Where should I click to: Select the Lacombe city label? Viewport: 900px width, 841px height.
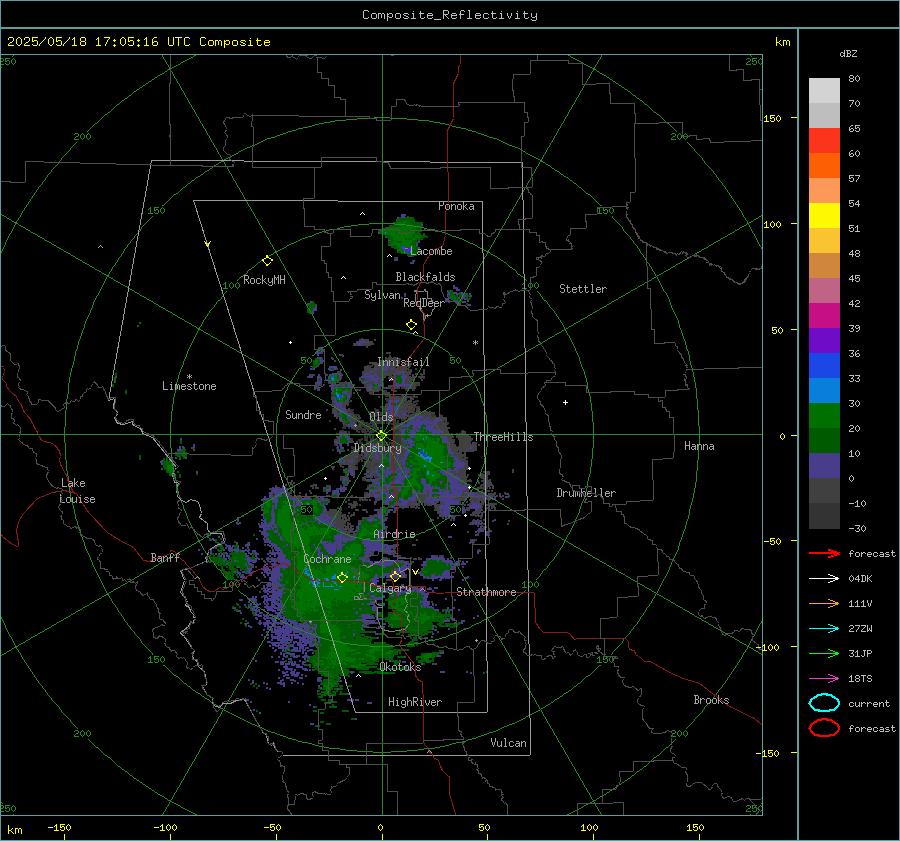431,251
